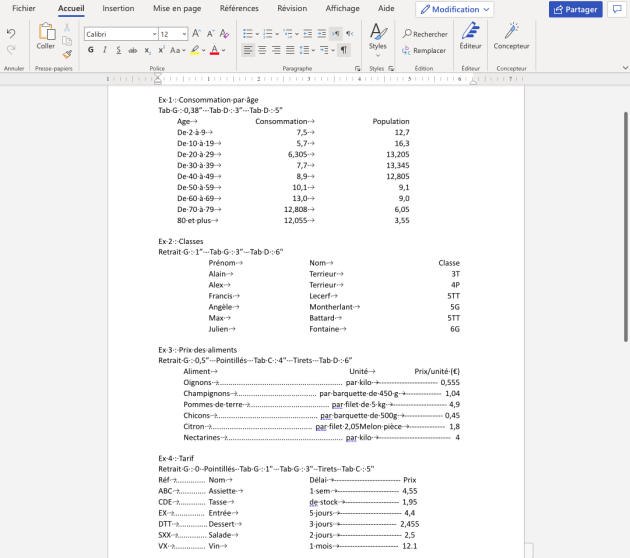Open the Mise en page tab
The width and height of the screenshot is (630, 558).
tap(177, 8)
